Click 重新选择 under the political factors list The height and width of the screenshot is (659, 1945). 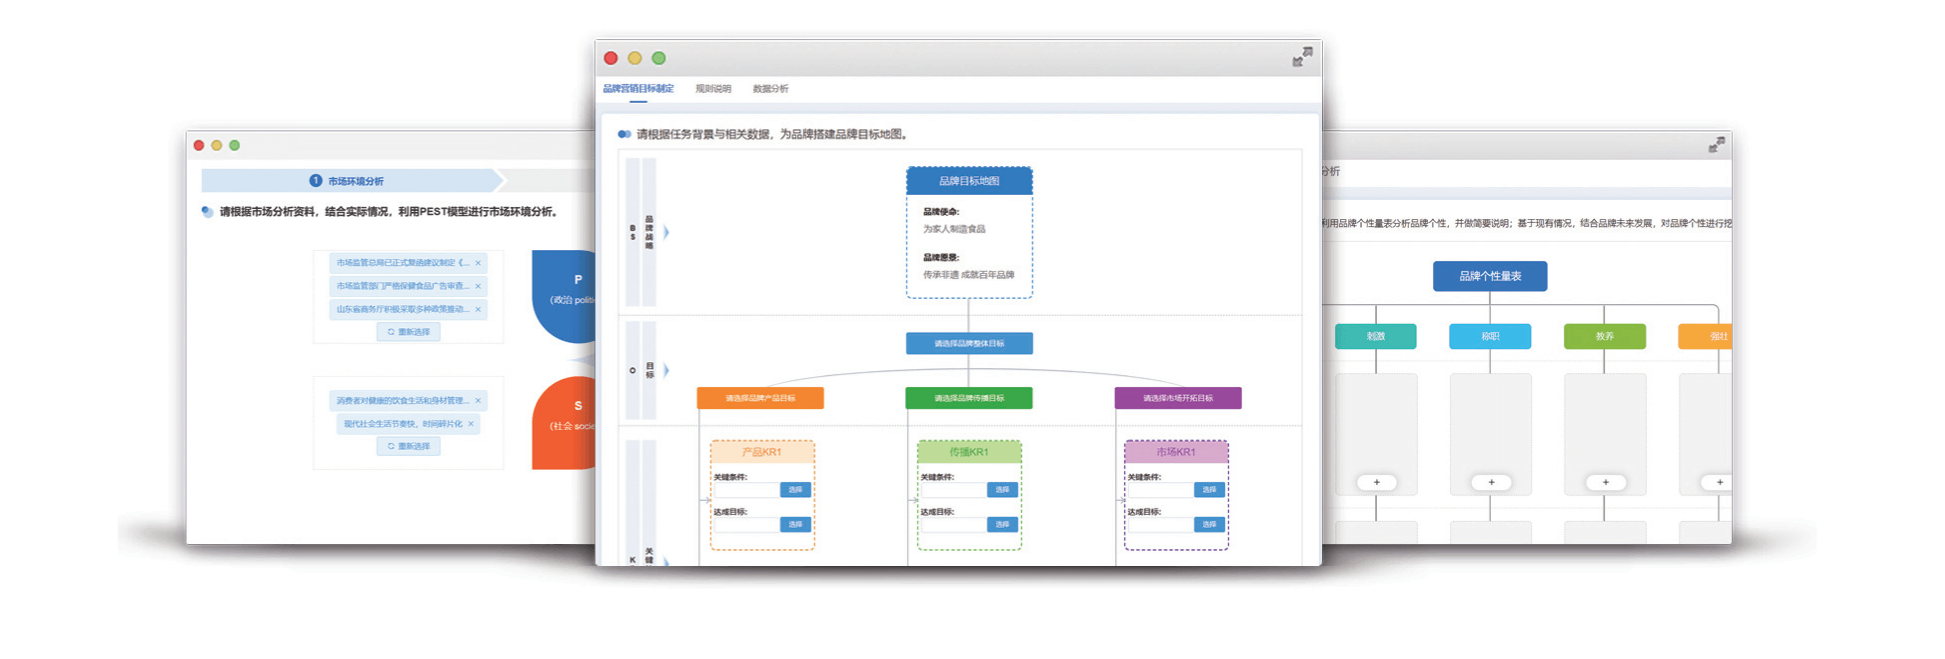[x=408, y=332]
